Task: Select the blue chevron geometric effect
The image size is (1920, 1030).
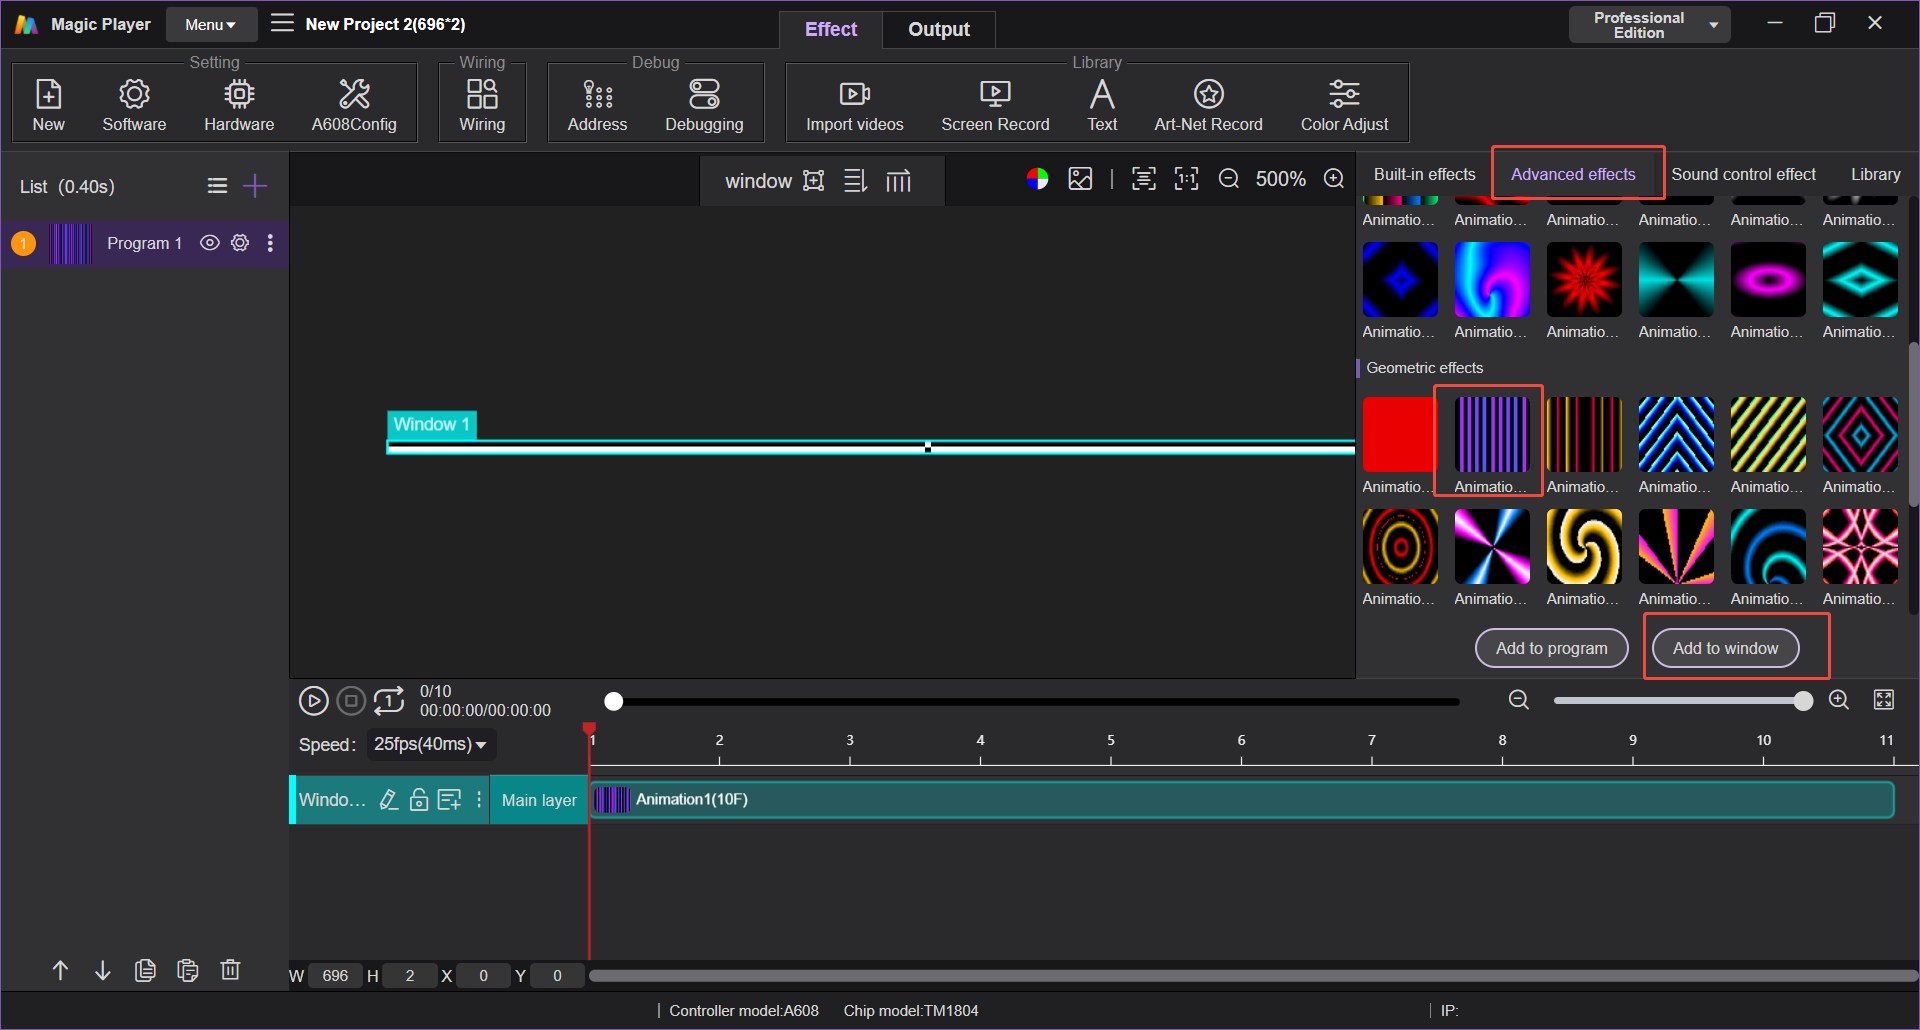Action: tap(1676, 434)
